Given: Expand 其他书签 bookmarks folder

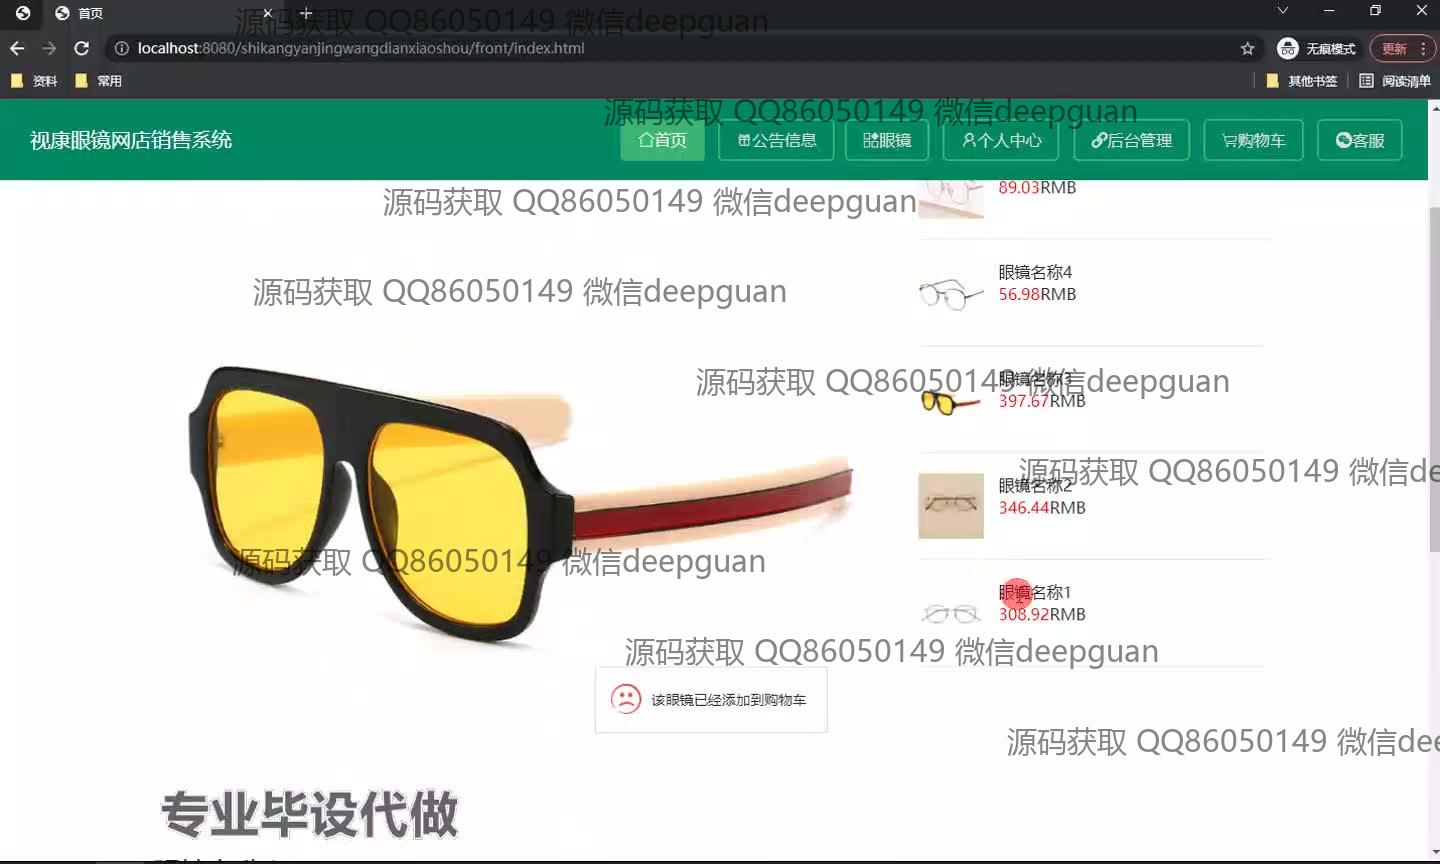Looking at the screenshot, I should click(1301, 81).
